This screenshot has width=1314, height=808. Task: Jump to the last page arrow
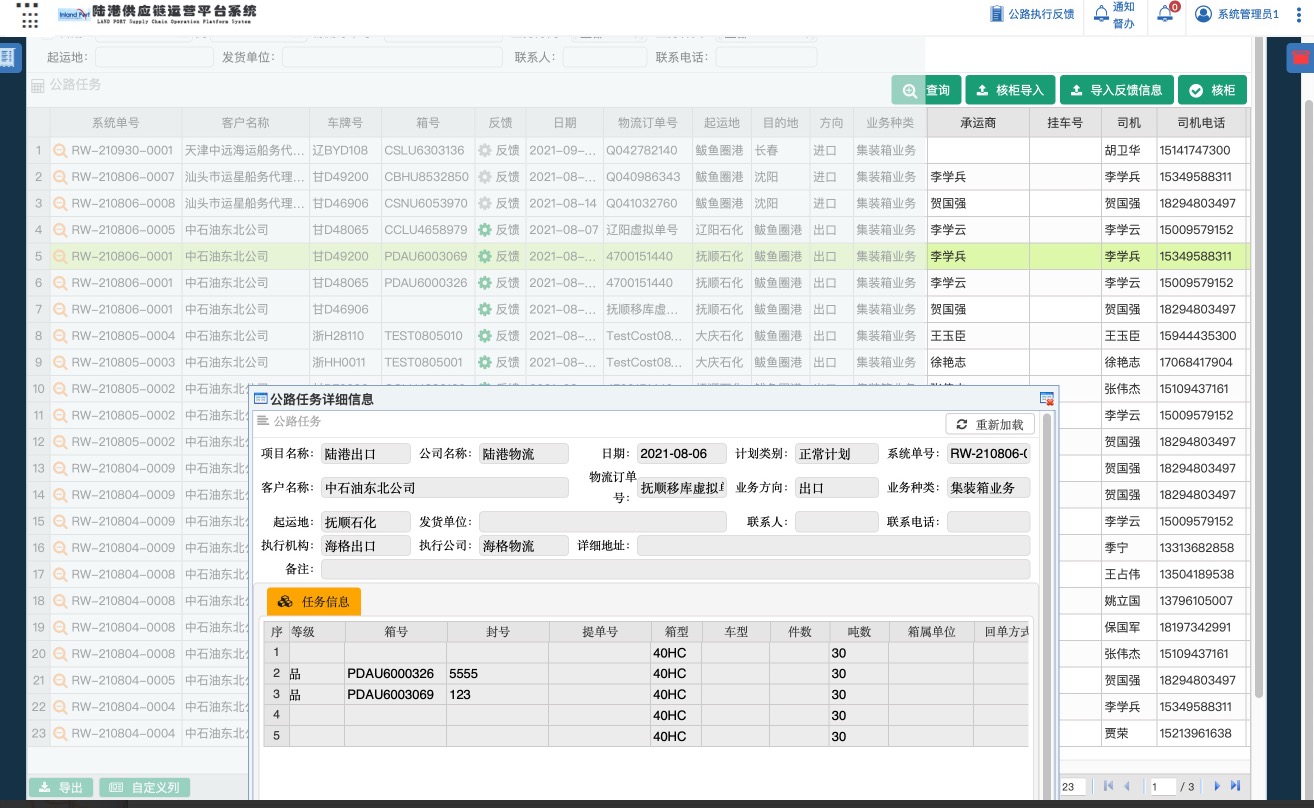point(1236,787)
